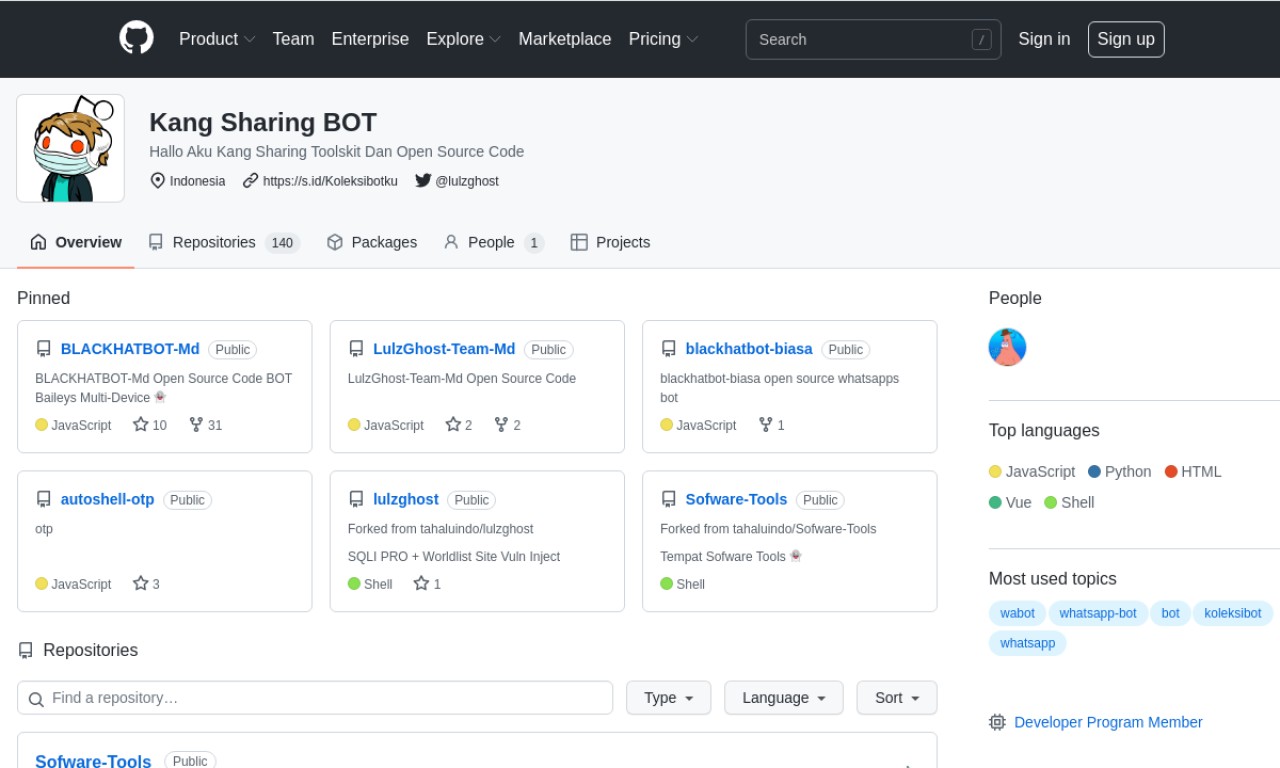Click the magnifier icon in the repository search field
The height and width of the screenshot is (768, 1280).
36,698
